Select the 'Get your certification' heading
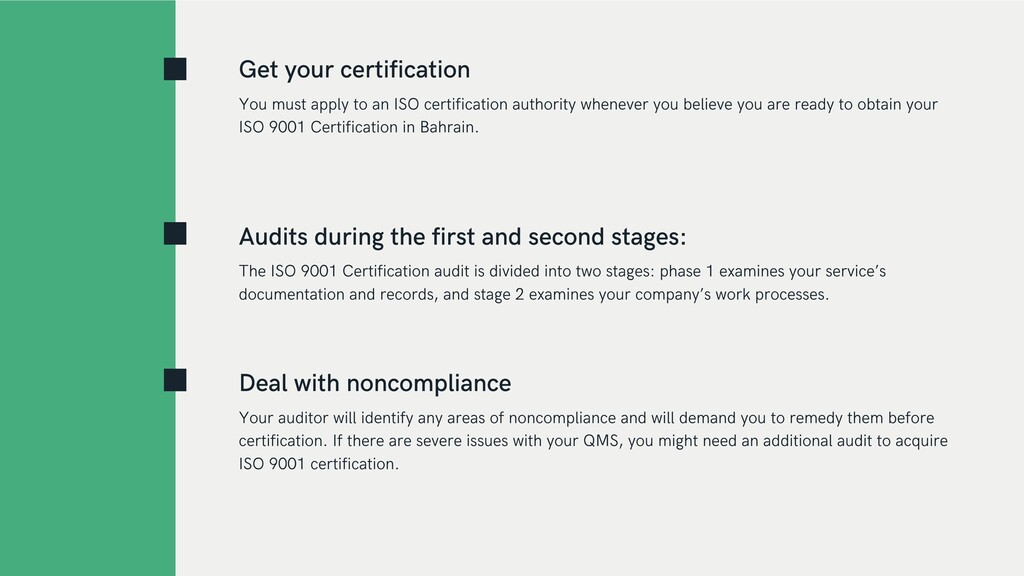 354,70
